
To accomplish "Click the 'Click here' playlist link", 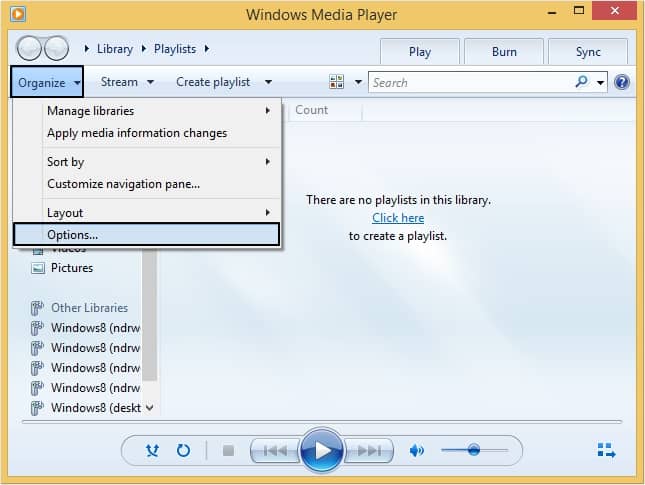I will pyautogui.click(x=398, y=218).
